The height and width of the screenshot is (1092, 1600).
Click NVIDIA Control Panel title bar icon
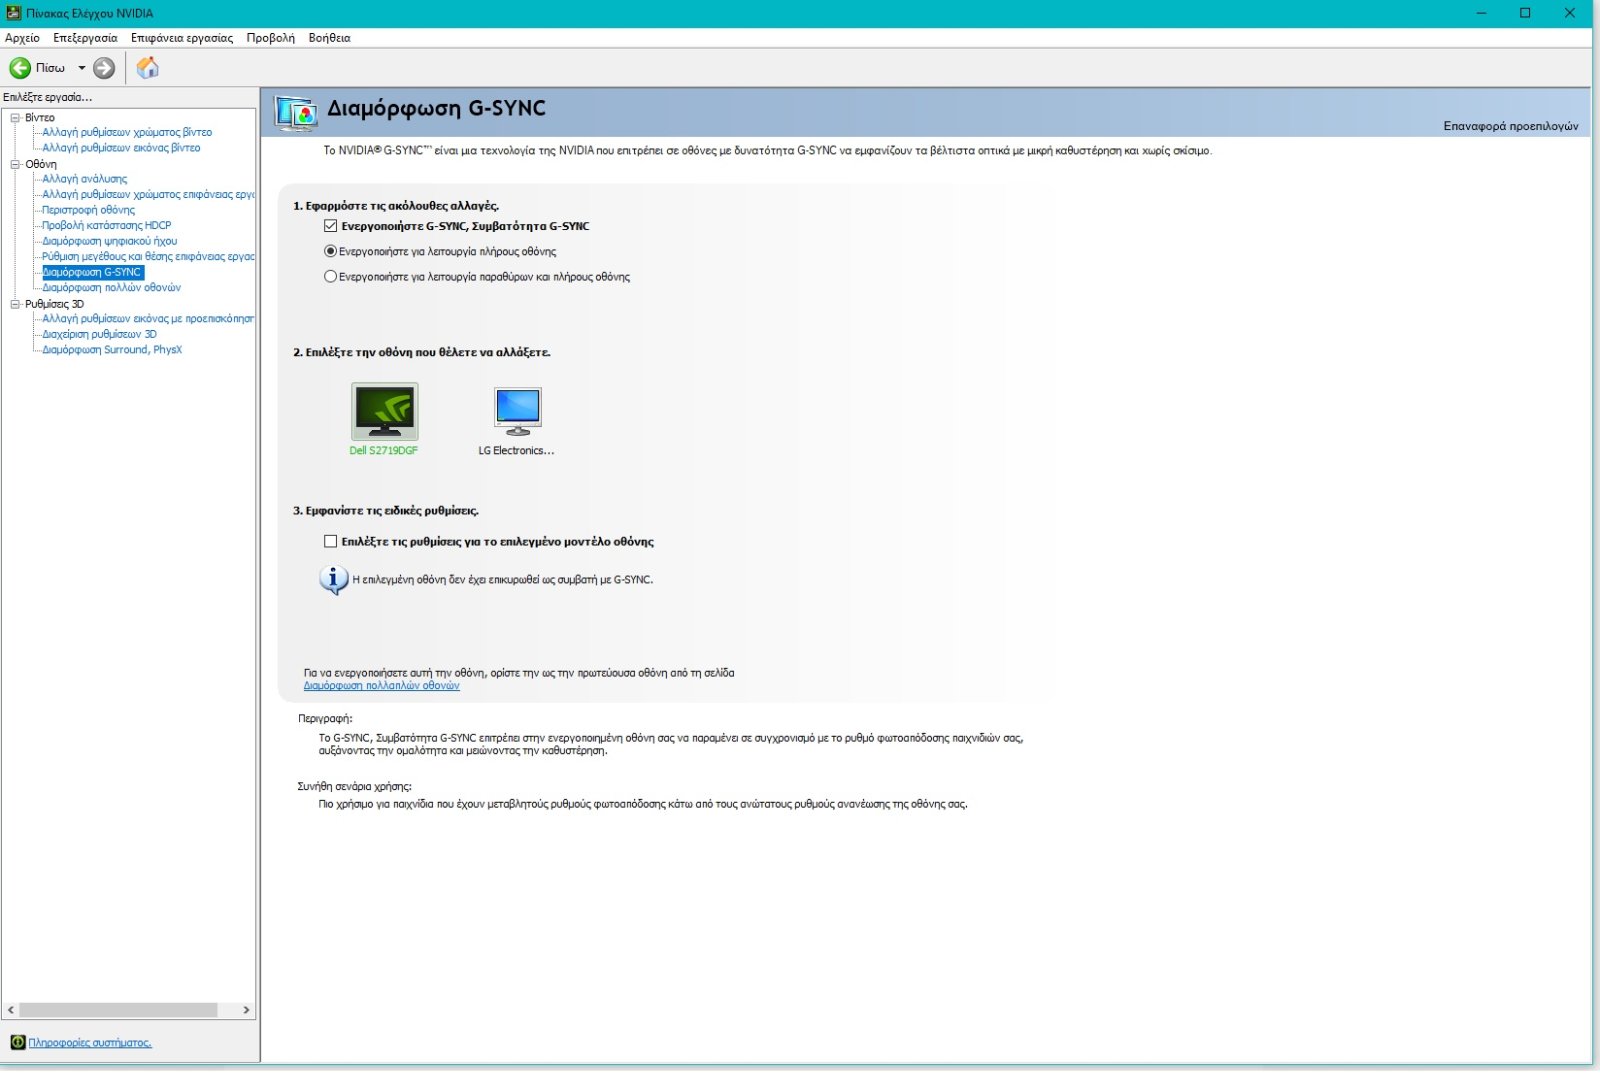coord(14,13)
